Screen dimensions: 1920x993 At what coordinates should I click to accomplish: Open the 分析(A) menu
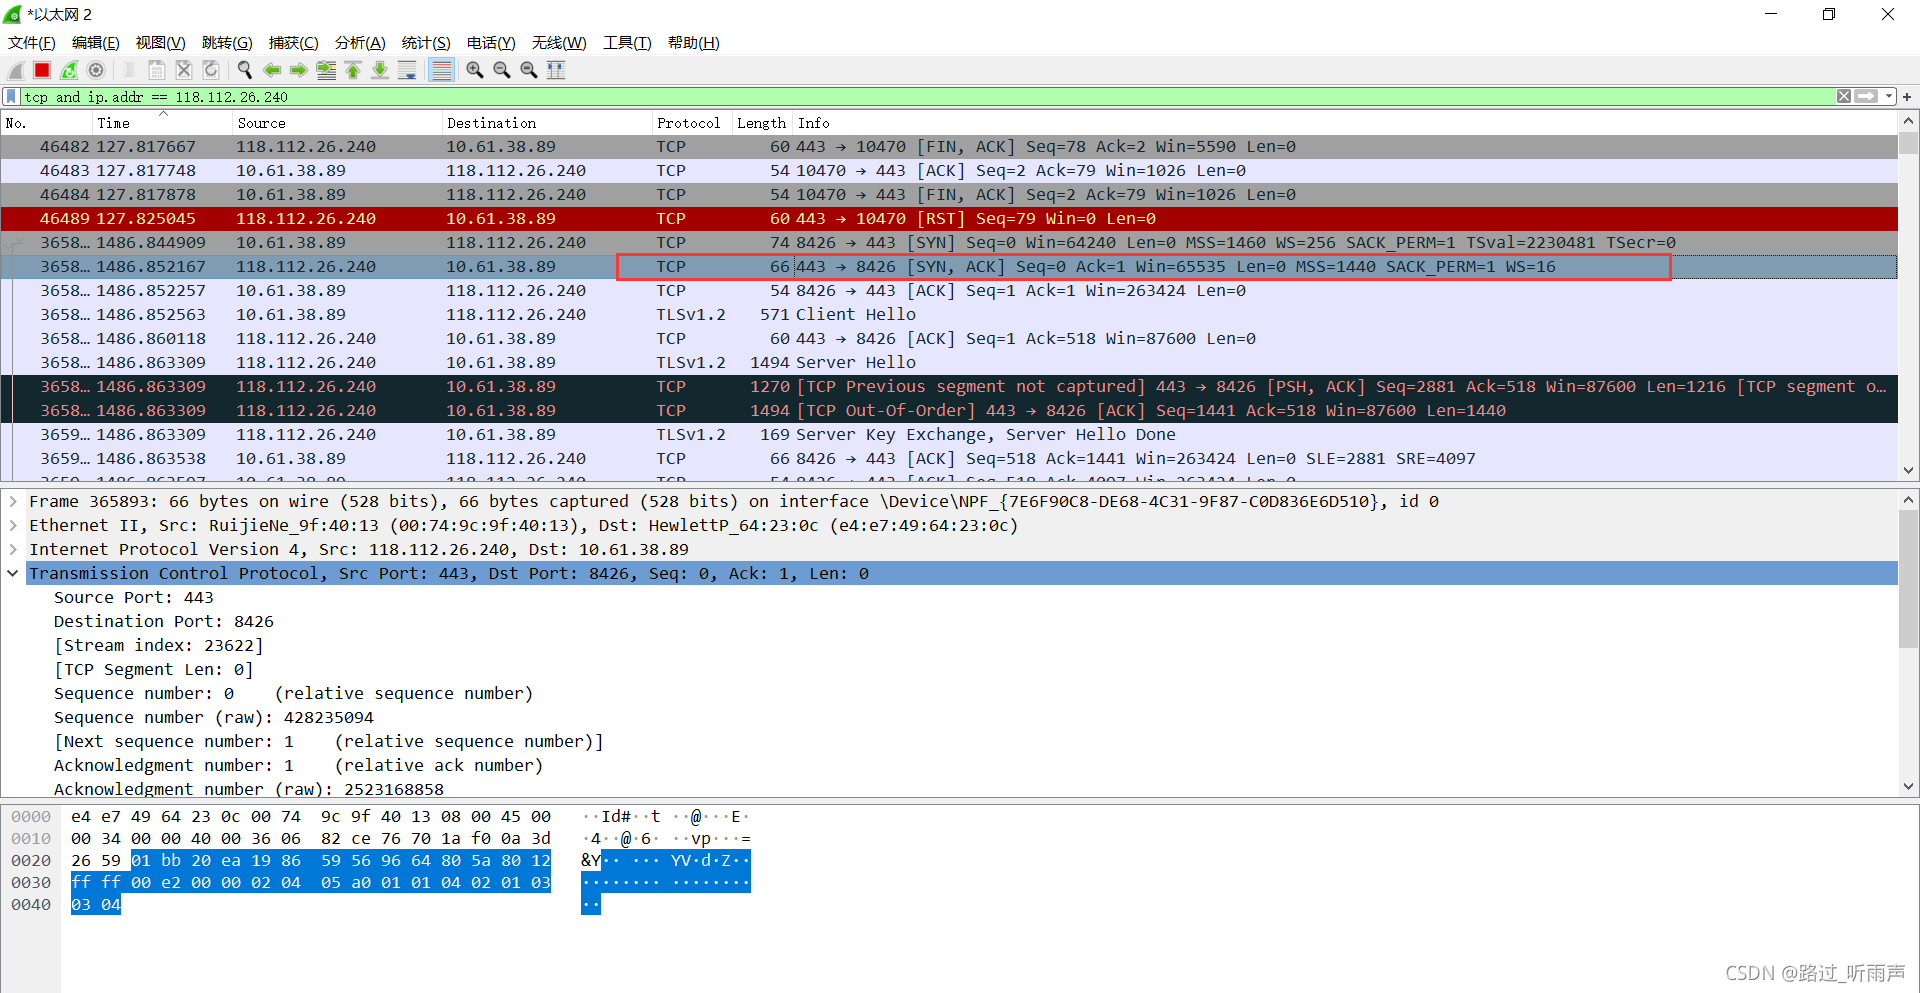click(359, 43)
